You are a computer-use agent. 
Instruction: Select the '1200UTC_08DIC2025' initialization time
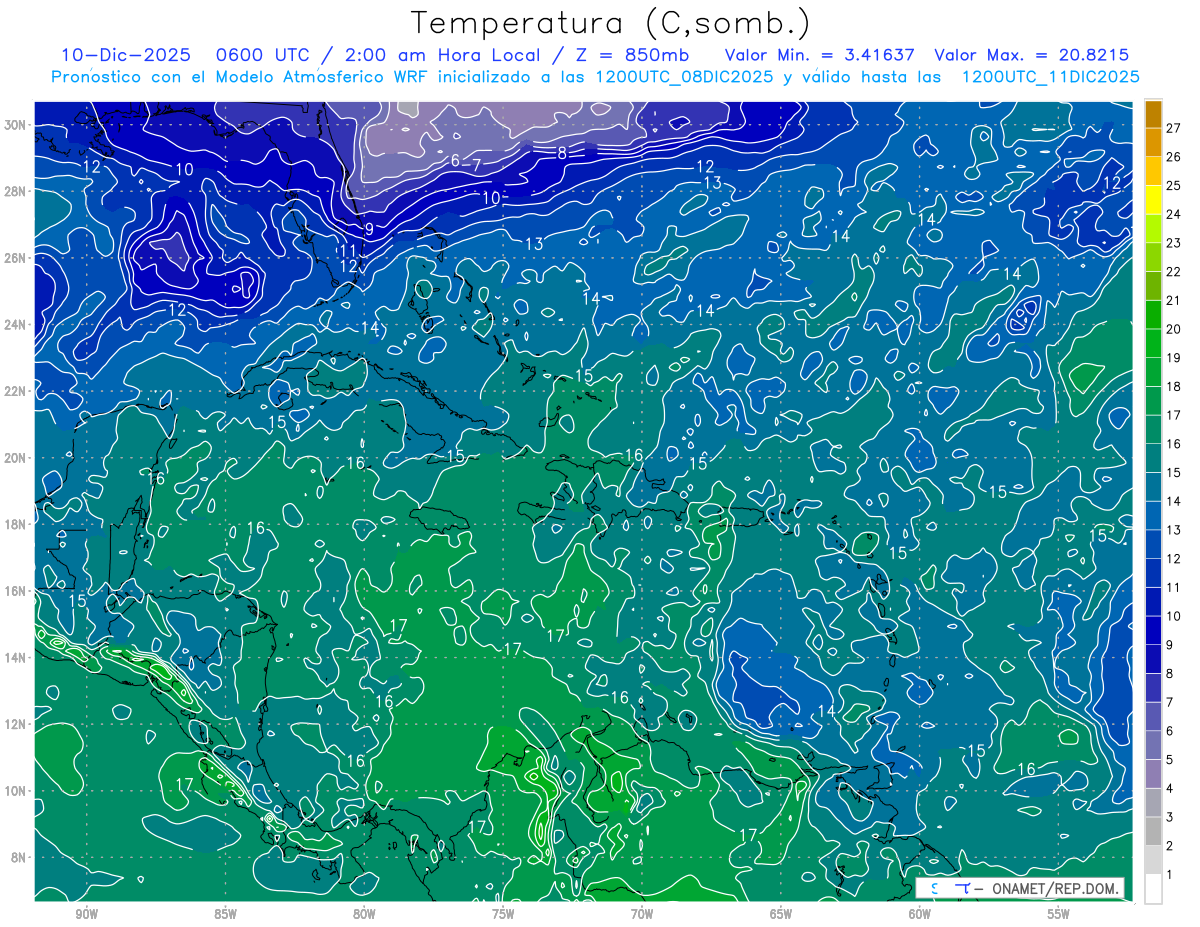[684, 77]
